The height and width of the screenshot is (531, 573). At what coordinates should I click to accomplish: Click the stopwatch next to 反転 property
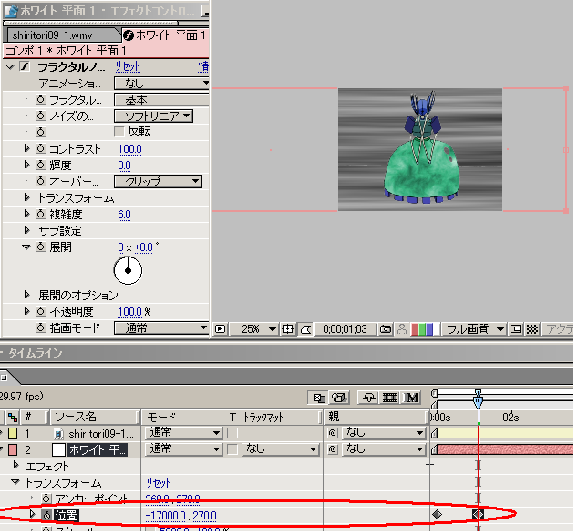(x=41, y=132)
